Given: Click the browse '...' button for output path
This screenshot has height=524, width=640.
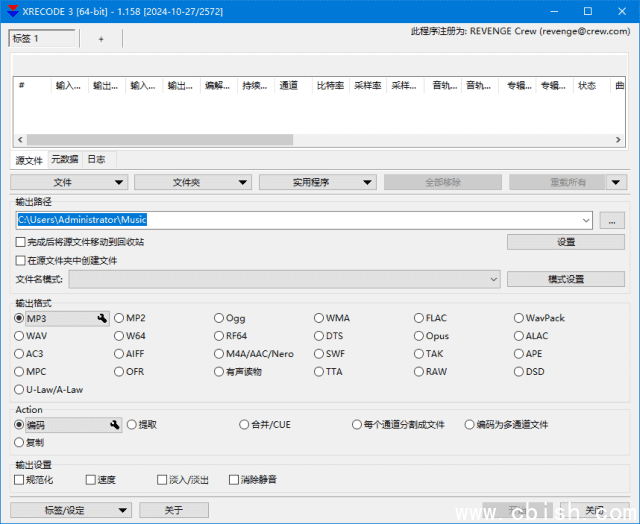Looking at the screenshot, I should point(612,220).
